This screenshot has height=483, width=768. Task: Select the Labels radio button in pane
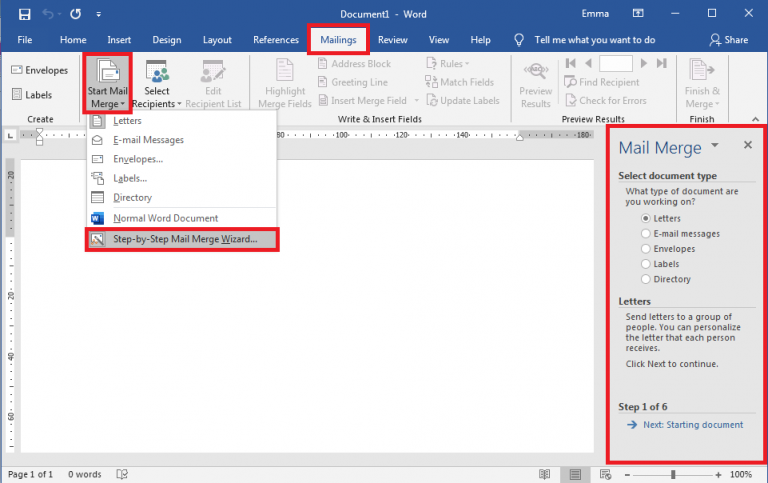646,264
